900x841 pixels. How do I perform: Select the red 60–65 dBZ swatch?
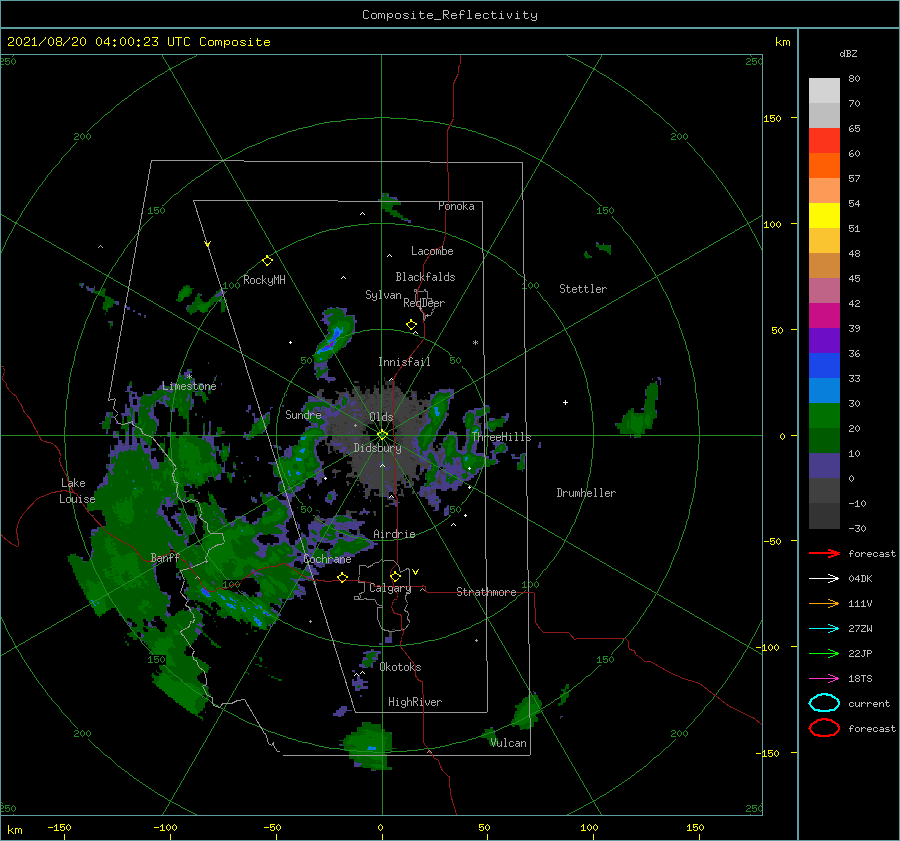pyautogui.click(x=824, y=141)
